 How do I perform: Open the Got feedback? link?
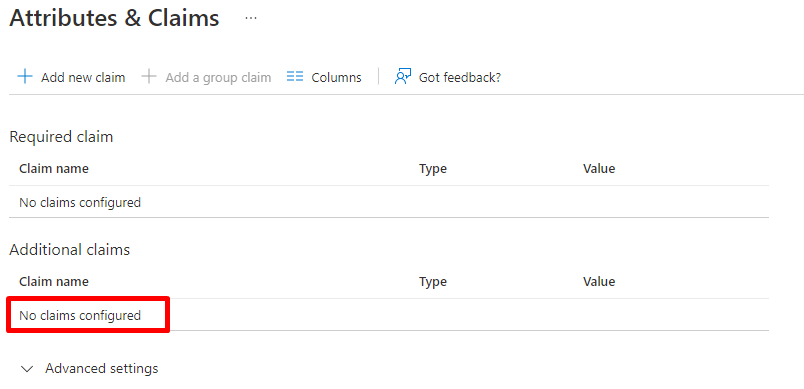(x=460, y=77)
